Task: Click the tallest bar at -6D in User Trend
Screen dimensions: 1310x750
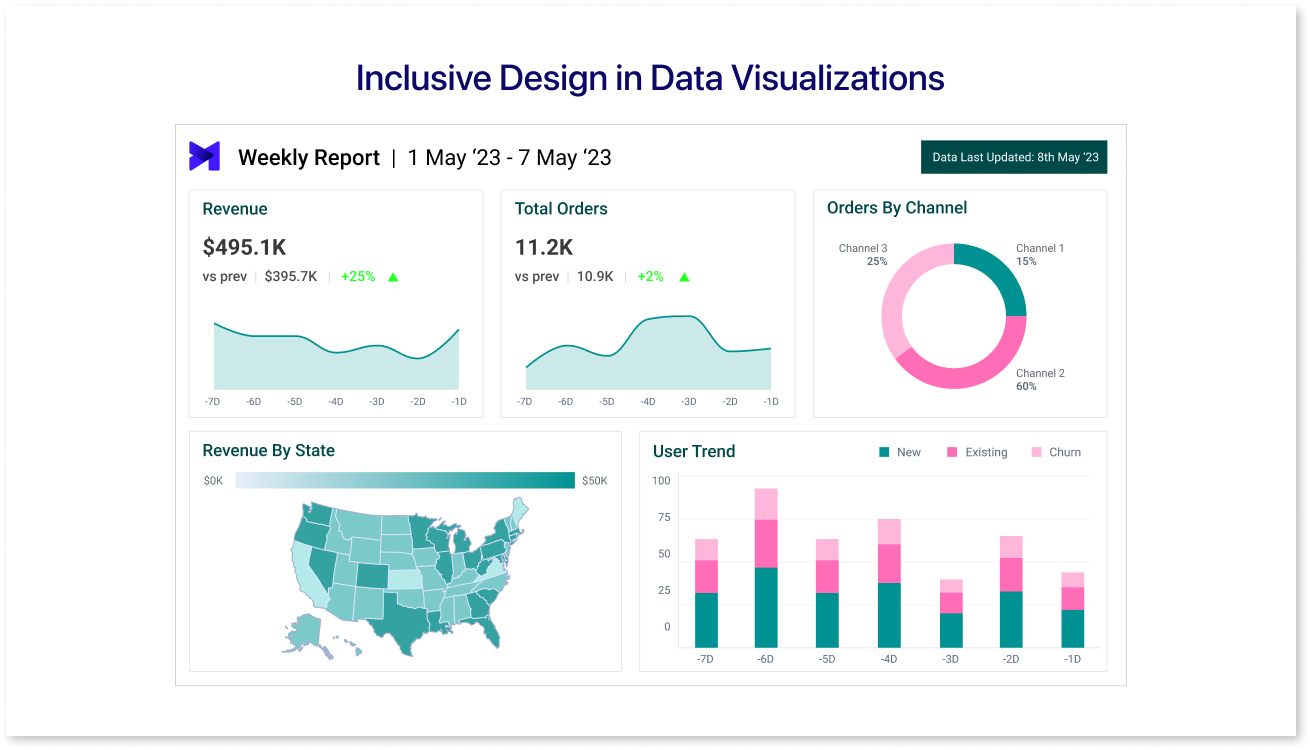Action: point(767,568)
